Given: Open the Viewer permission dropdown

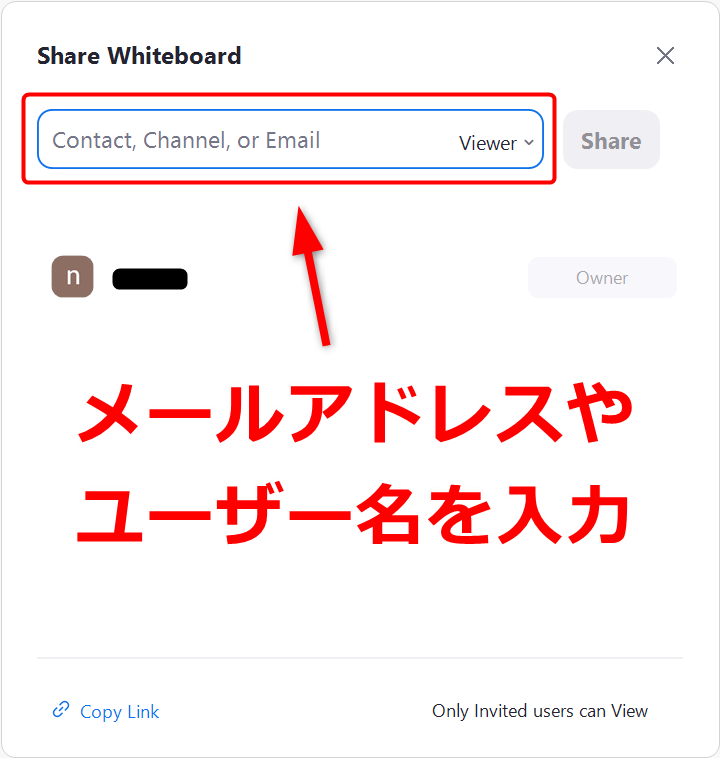Looking at the screenshot, I should pyautogui.click(x=496, y=143).
